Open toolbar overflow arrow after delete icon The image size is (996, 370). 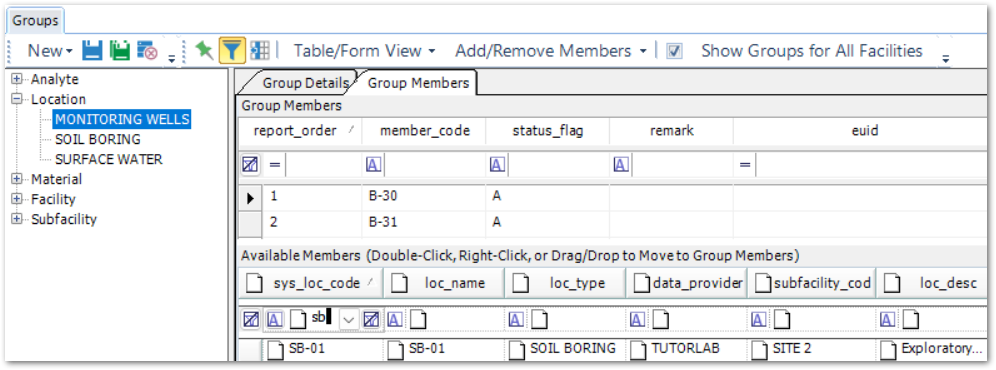point(172,58)
